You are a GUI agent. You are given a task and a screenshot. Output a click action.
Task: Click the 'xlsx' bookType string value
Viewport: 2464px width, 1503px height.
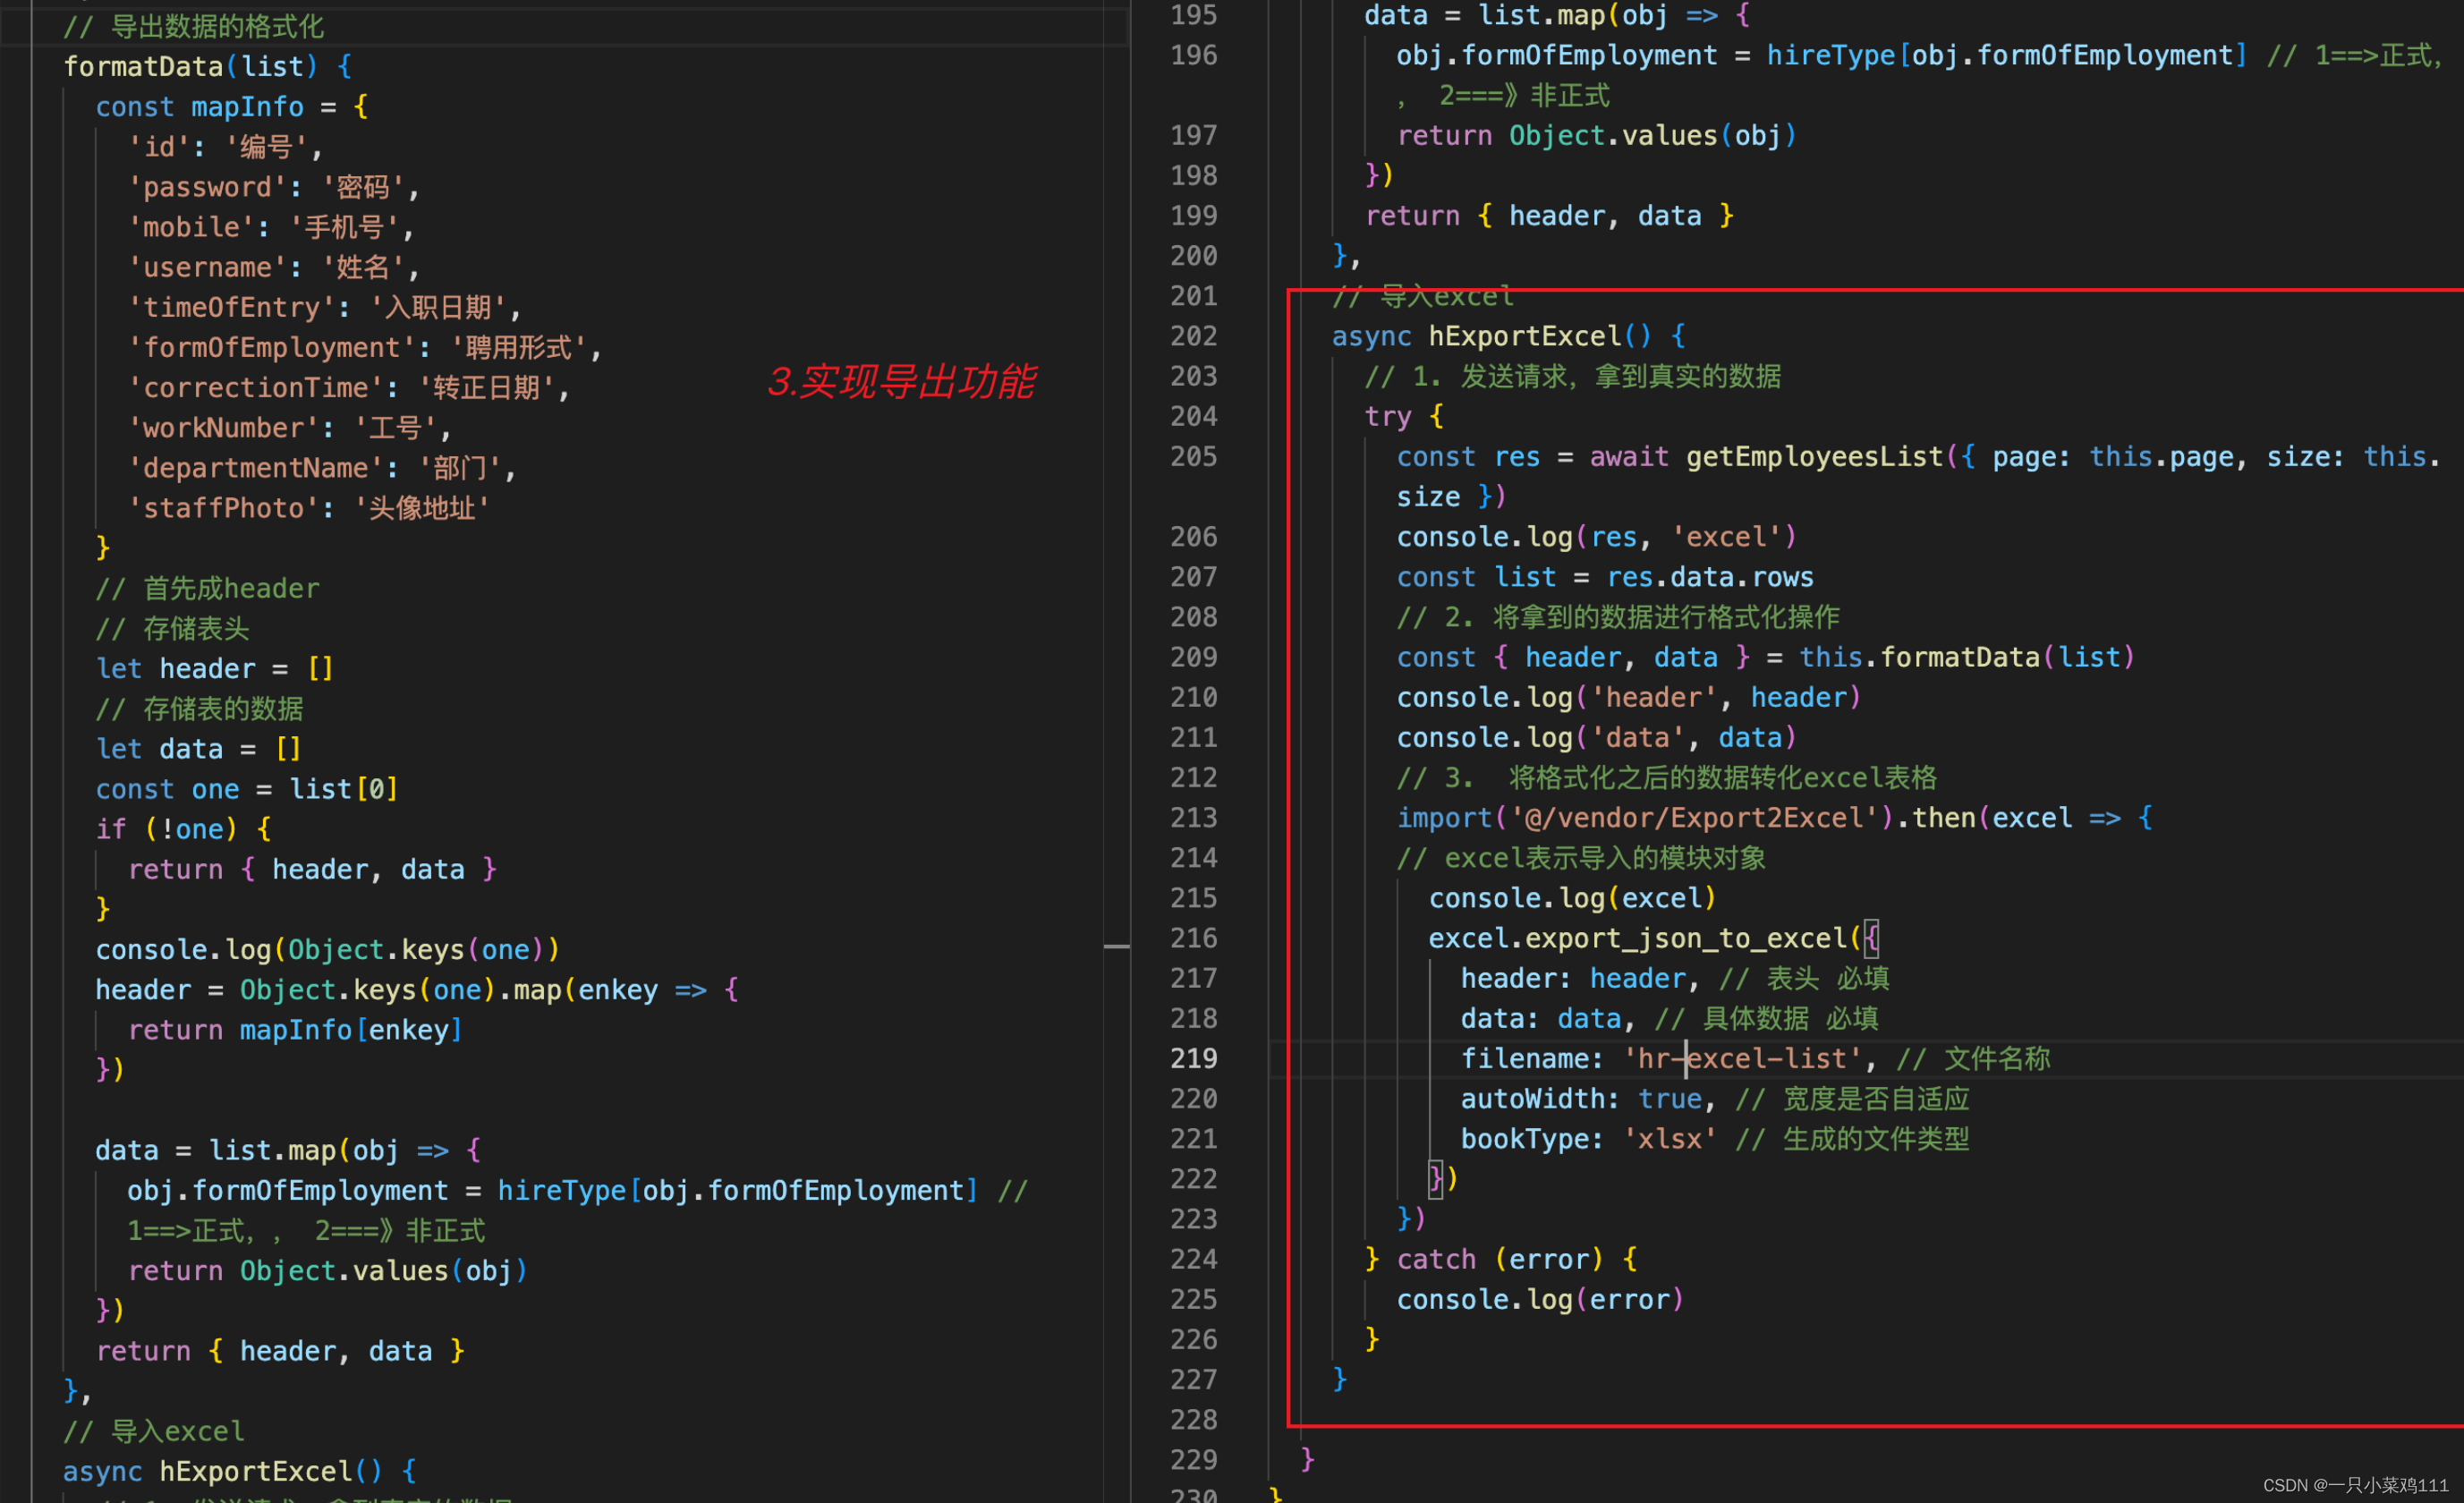coord(1669,1139)
